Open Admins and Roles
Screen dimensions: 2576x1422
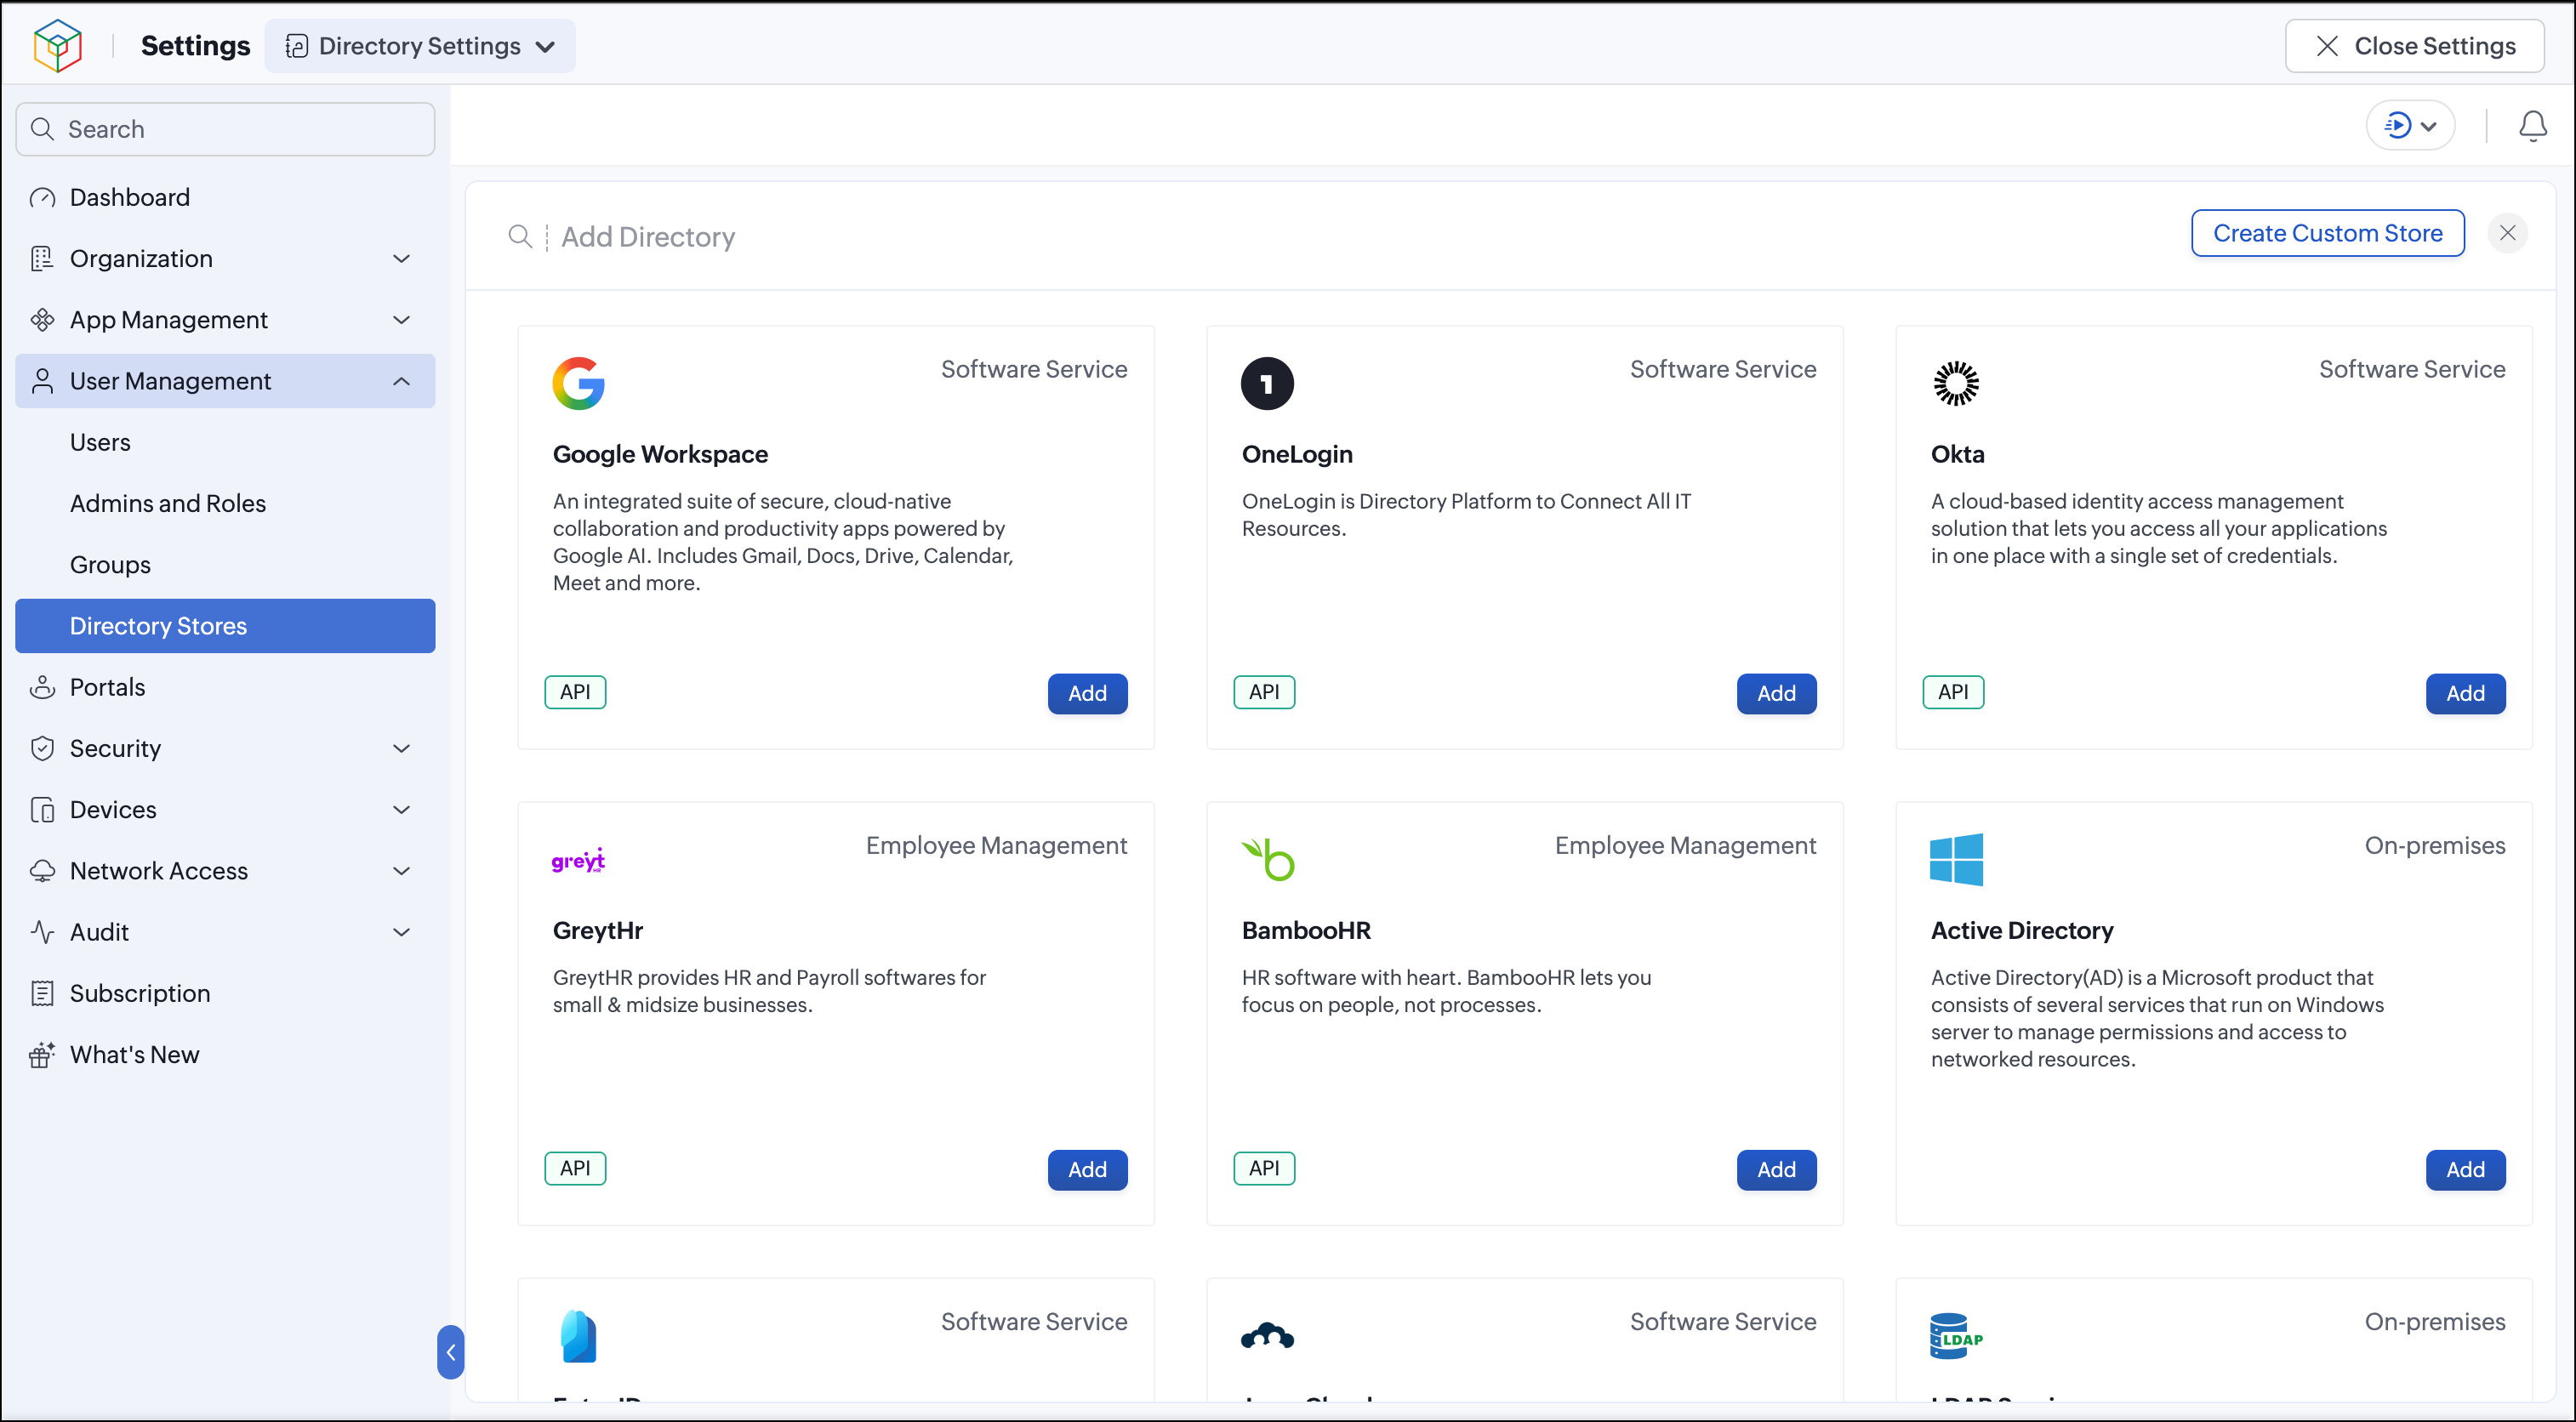click(225, 503)
